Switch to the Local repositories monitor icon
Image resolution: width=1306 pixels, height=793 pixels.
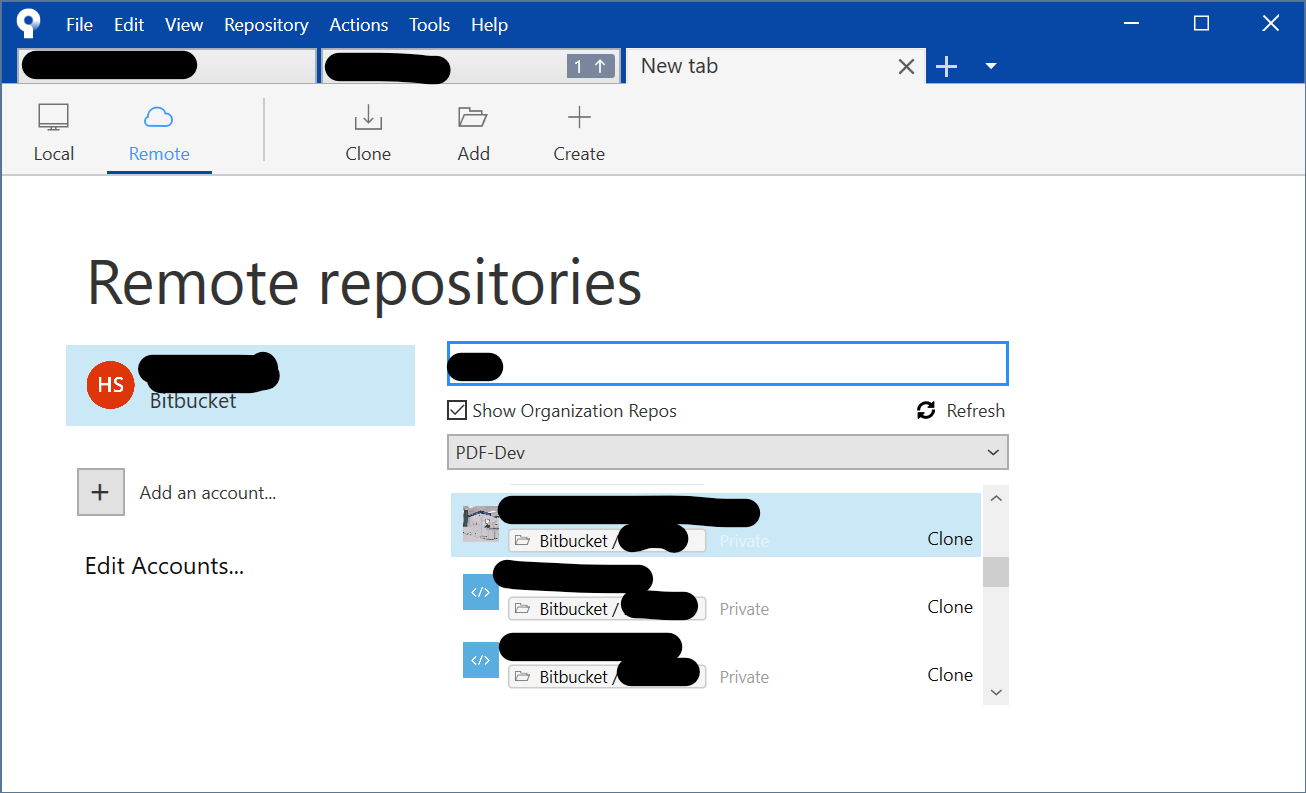click(x=53, y=117)
